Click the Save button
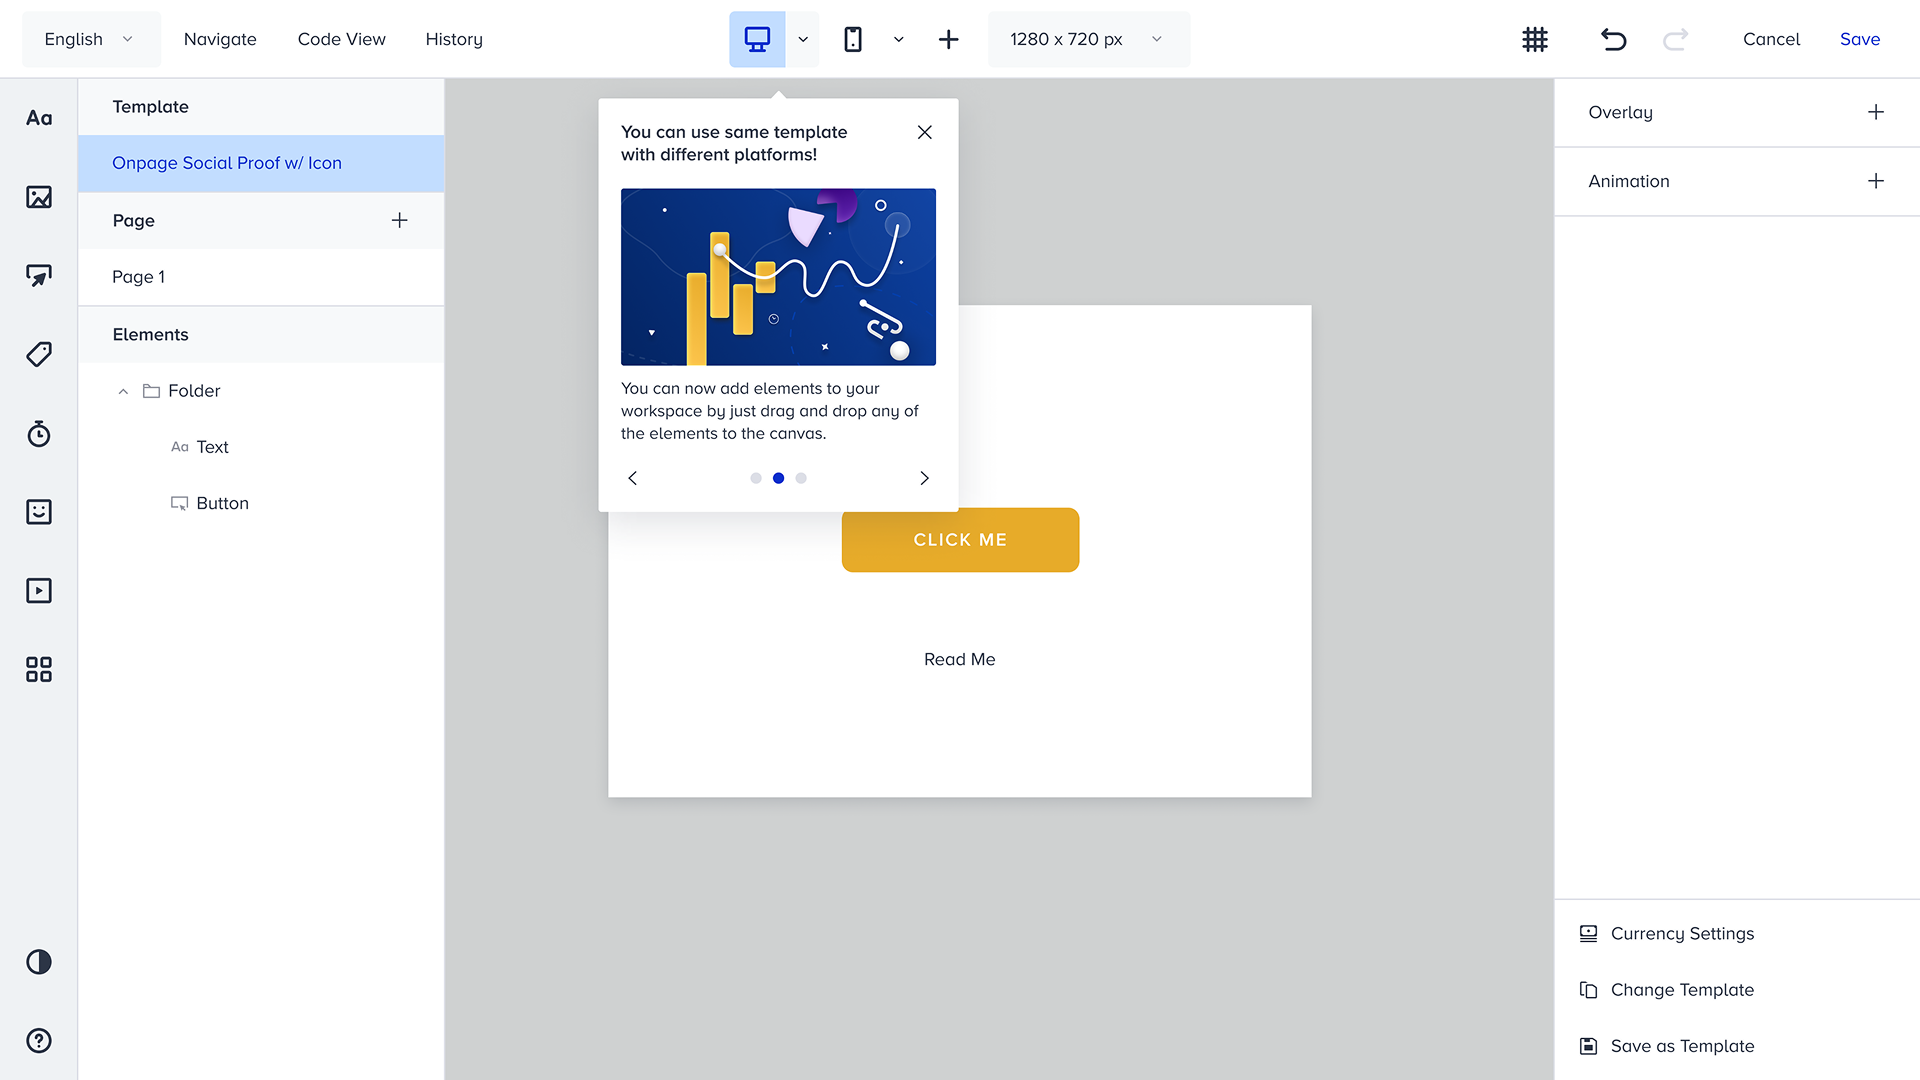Screen dimensions: 1920x1080 click(x=1859, y=39)
